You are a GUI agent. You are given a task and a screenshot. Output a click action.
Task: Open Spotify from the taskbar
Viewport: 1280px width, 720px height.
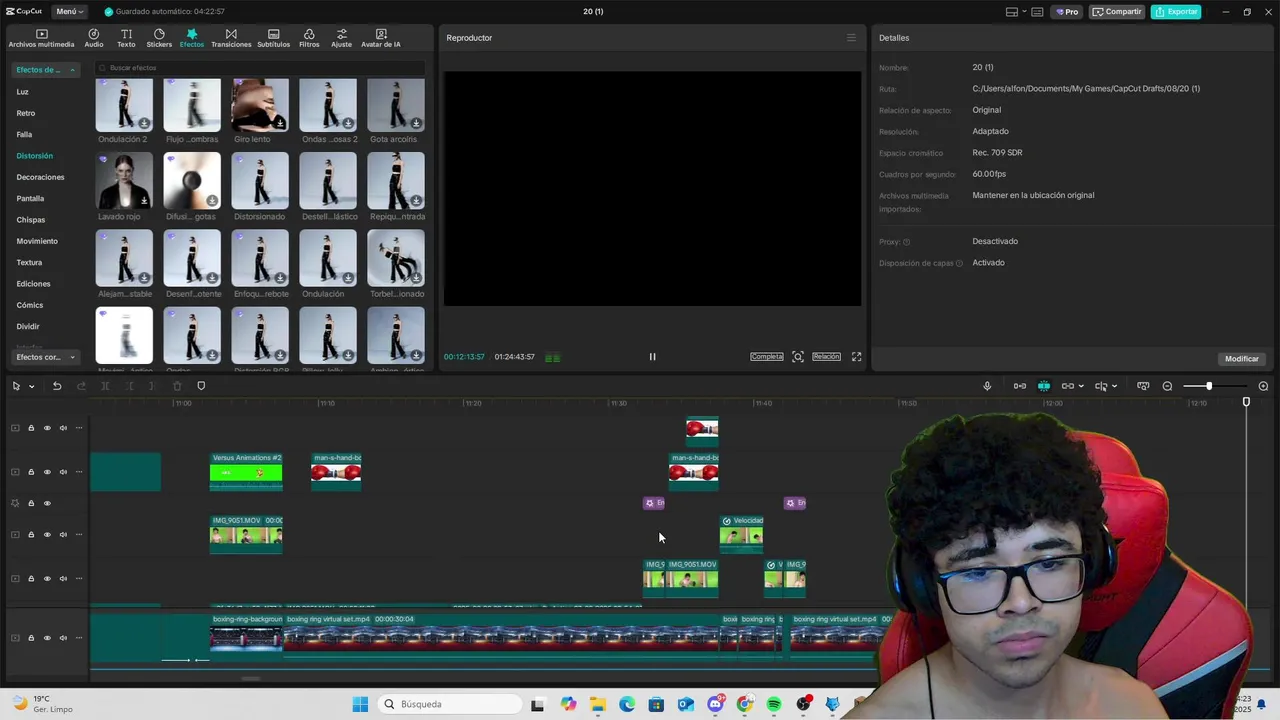774,704
